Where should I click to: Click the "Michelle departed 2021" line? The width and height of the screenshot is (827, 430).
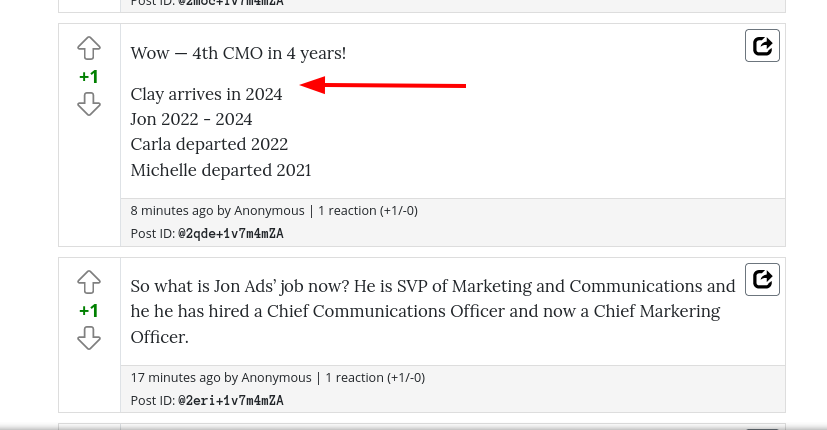click(220, 170)
